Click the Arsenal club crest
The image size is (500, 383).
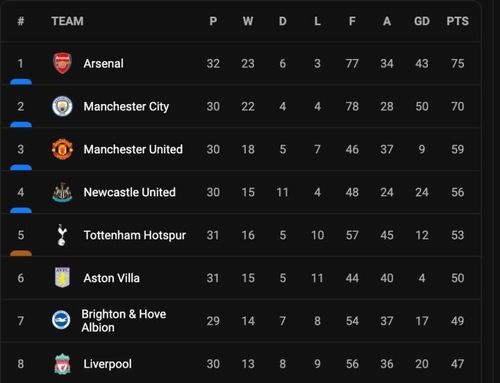[x=62, y=63]
